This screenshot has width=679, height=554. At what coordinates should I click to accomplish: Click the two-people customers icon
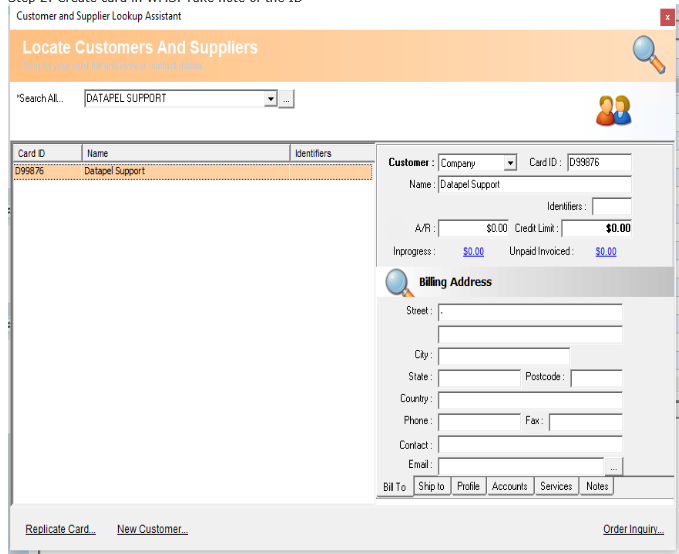click(x=614, y=110)
